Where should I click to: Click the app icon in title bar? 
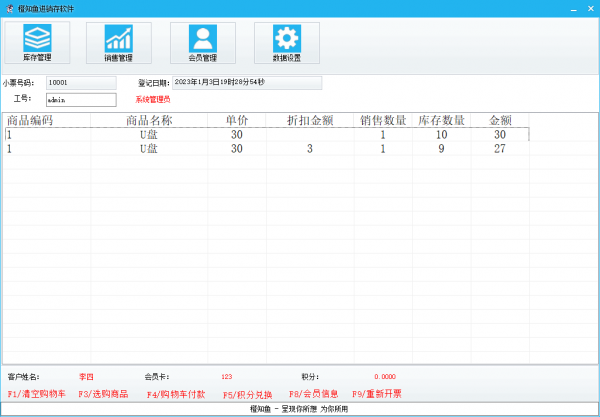(x=8, y=8)
